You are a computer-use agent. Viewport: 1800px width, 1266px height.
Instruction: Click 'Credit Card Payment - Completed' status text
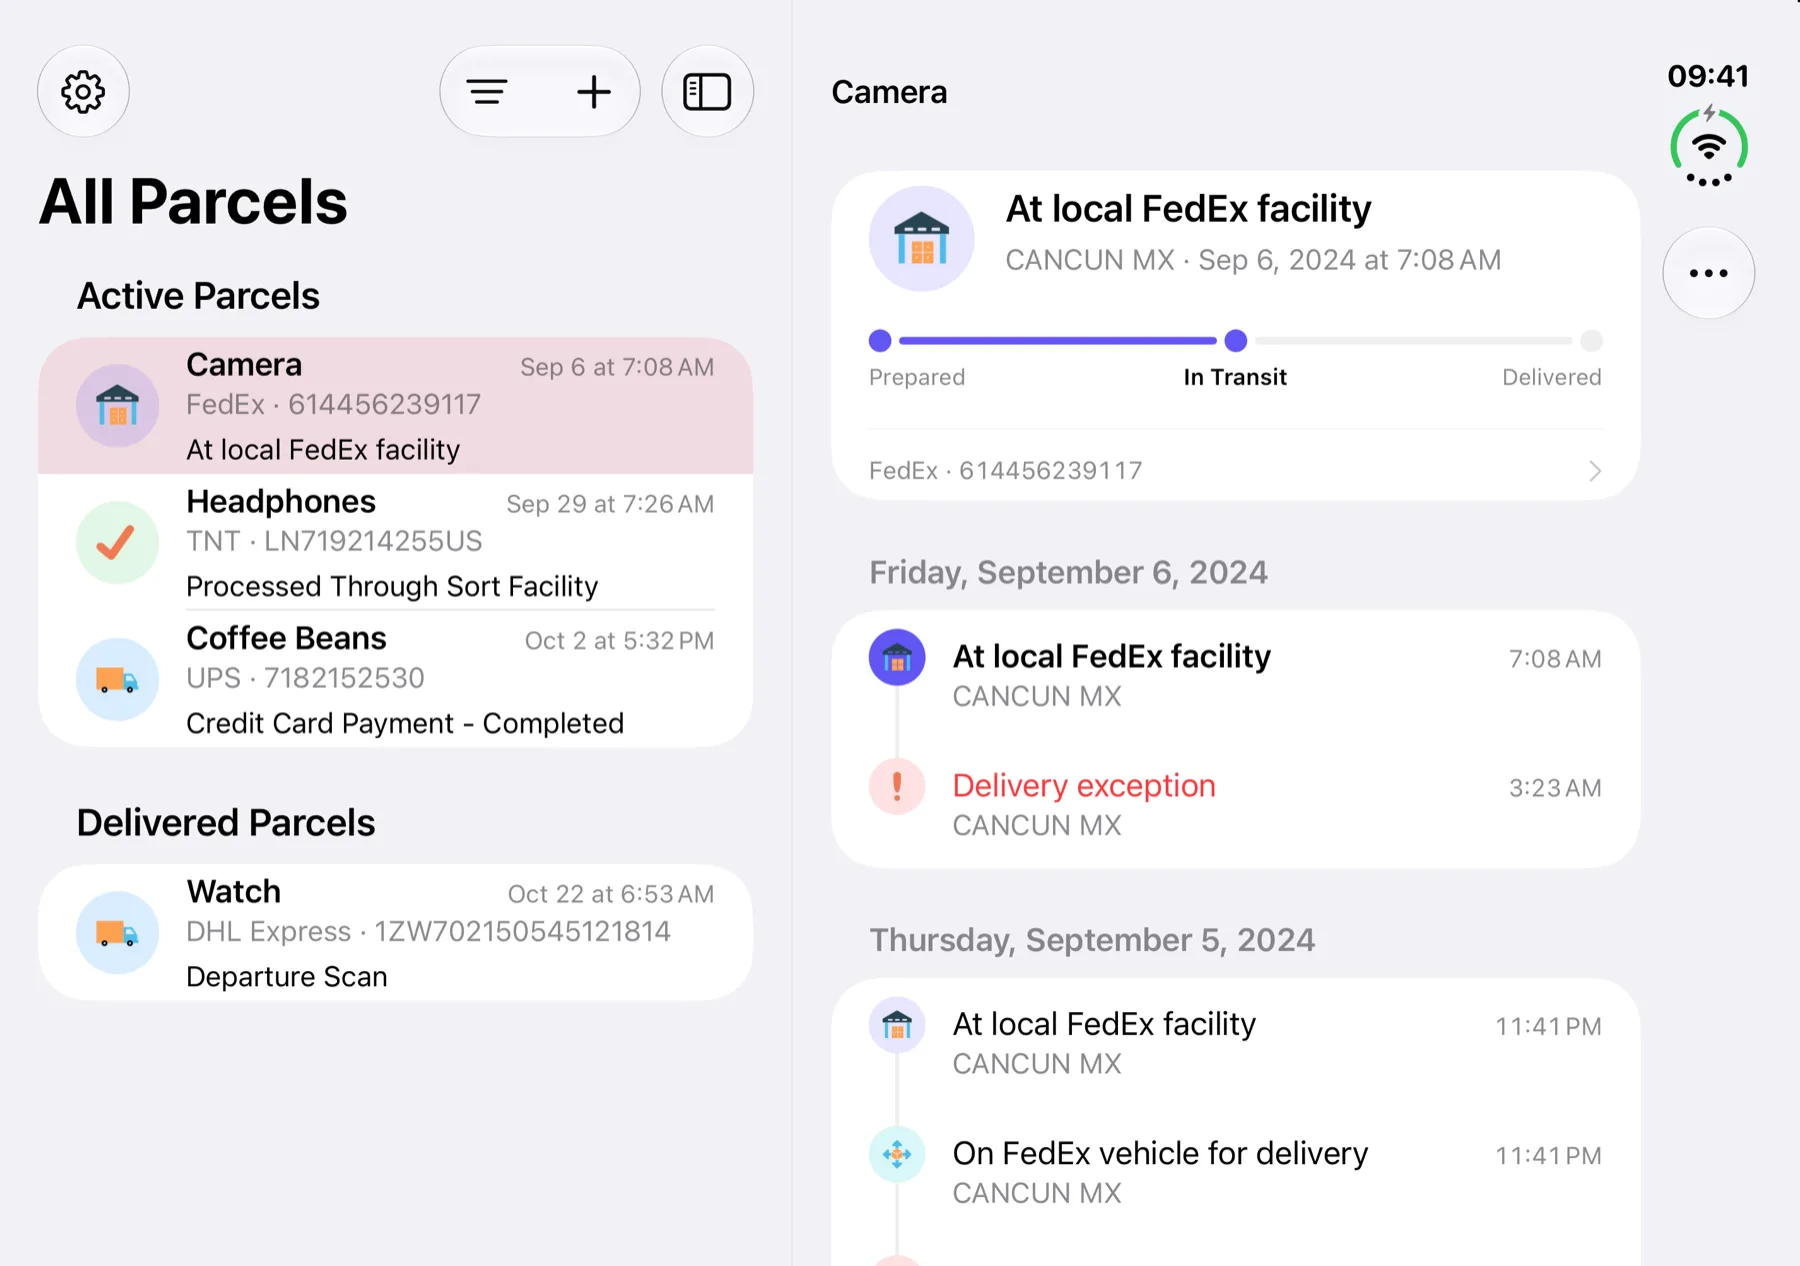405,723
